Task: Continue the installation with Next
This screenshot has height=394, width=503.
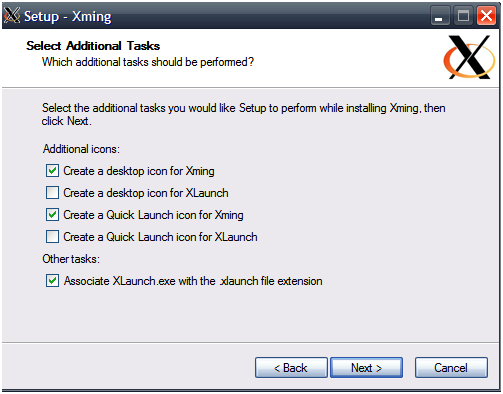Action: [x=366, y=368]
